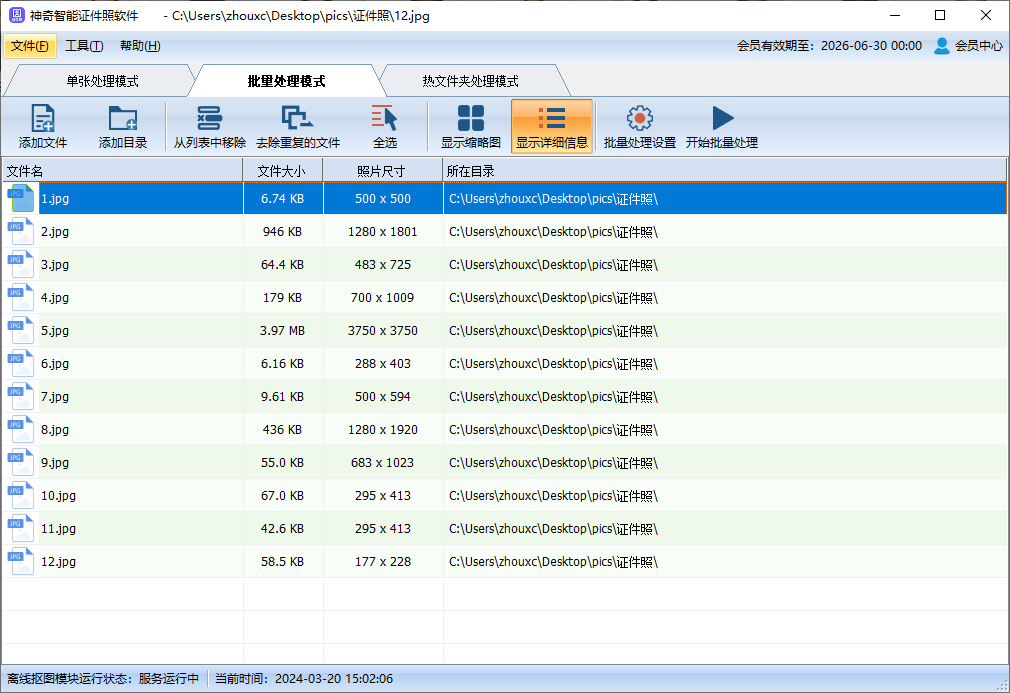Switch to 单张处理模式 tab
Screen dimensions: 1010x693
coord(102,81)
